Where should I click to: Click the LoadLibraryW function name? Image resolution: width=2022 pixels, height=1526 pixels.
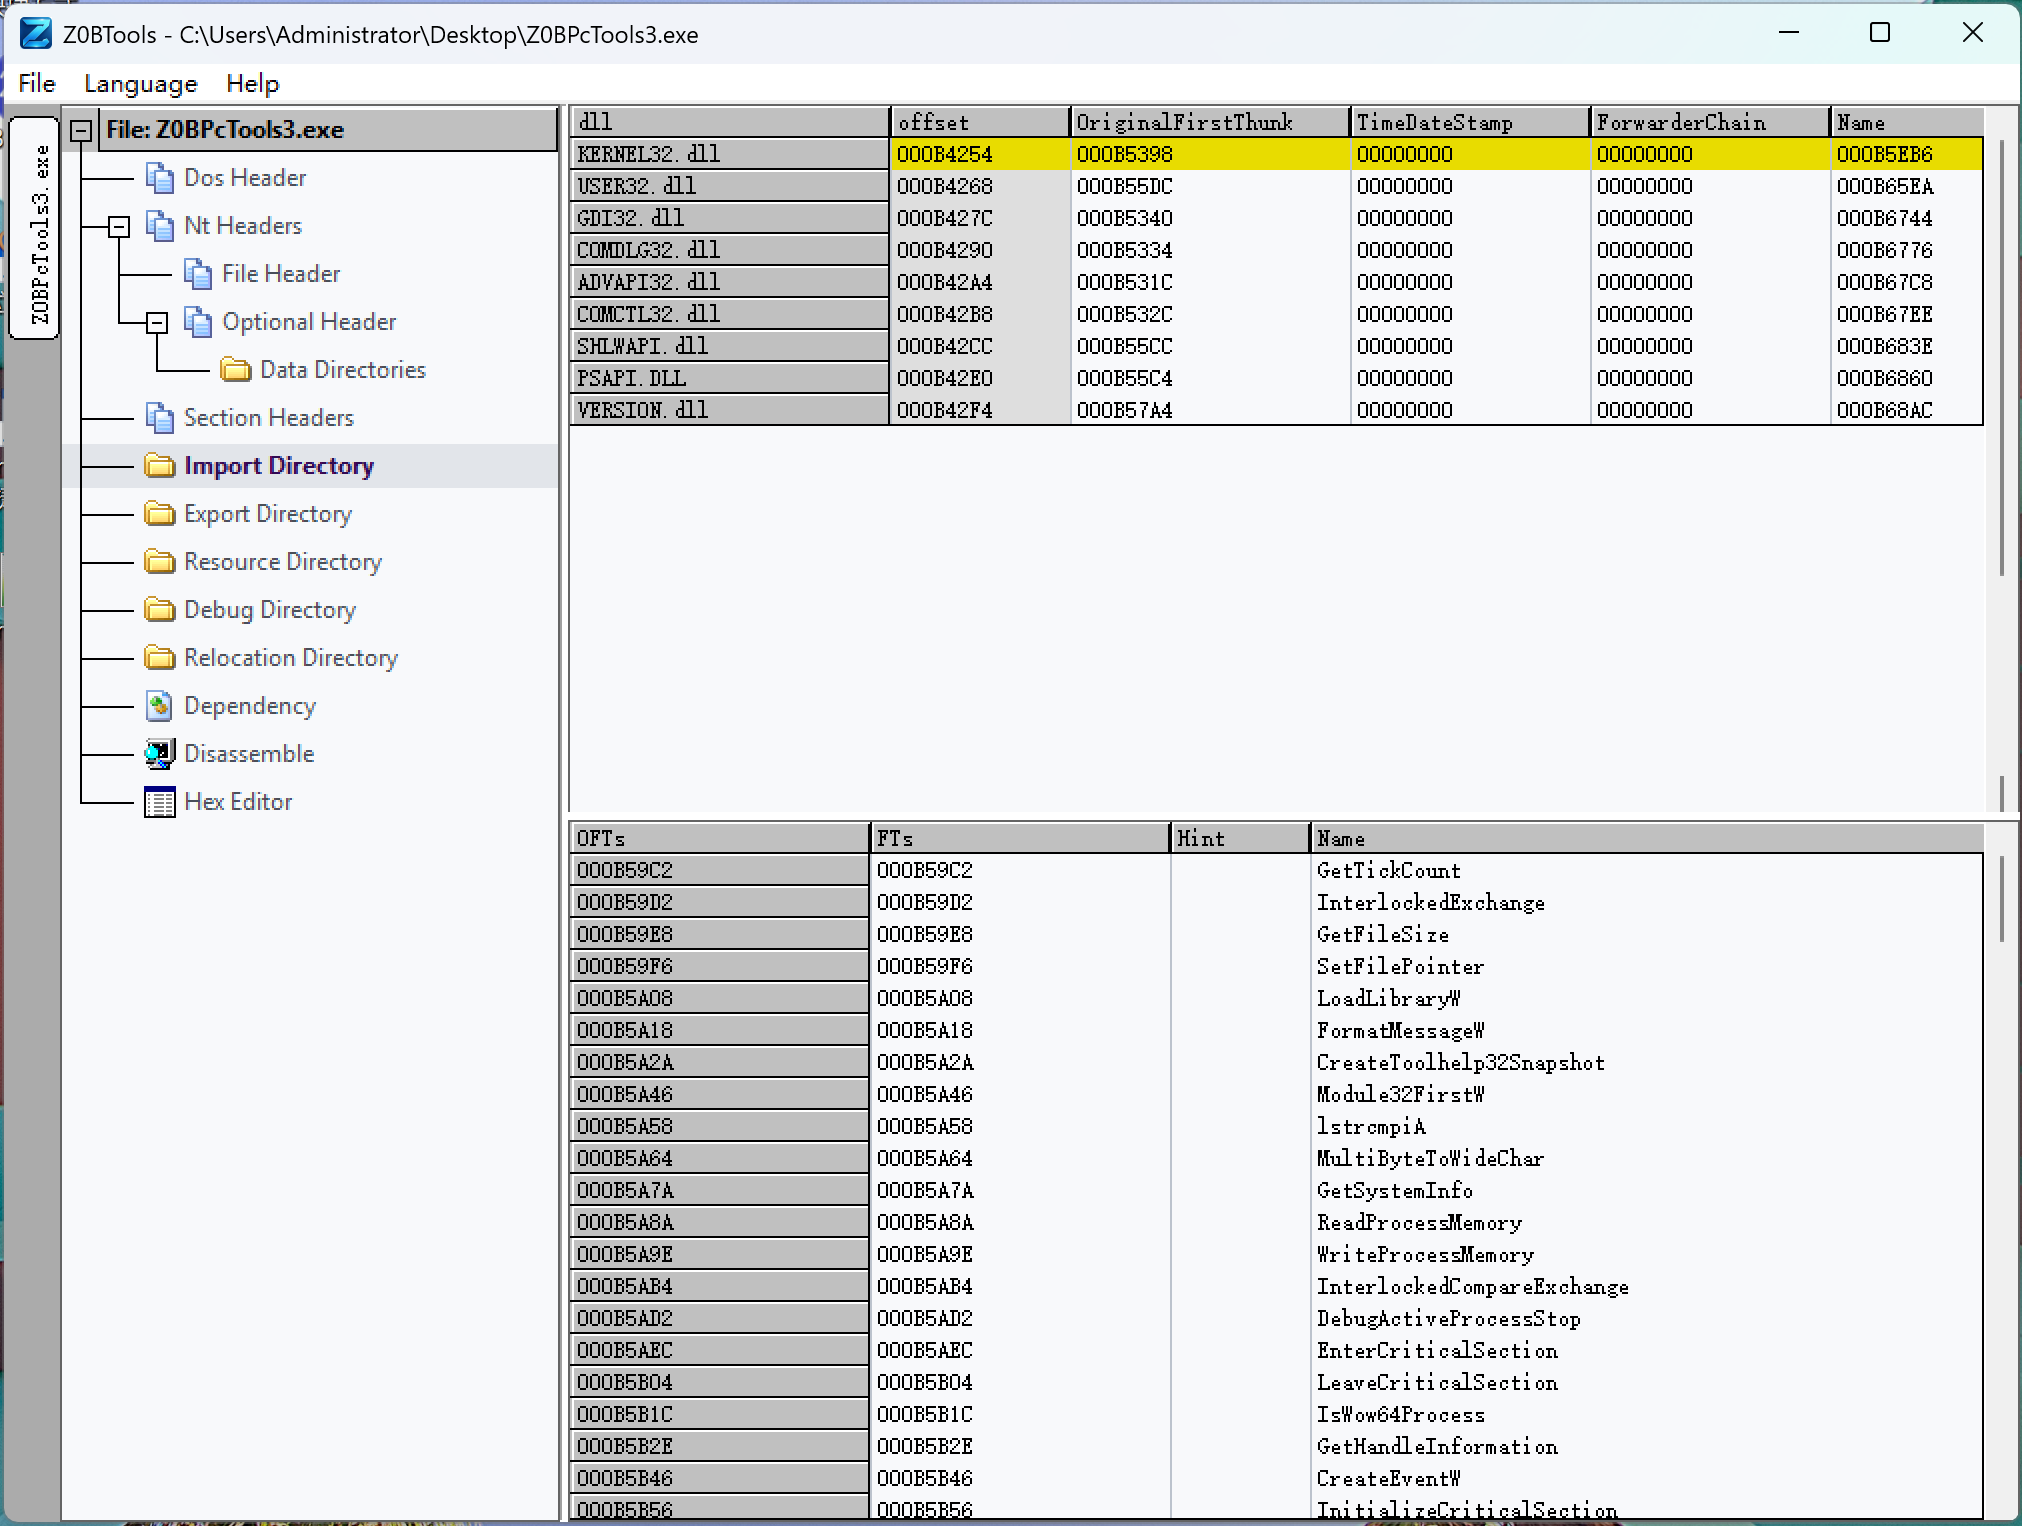pyautogui.click(x=1389, y=998)
